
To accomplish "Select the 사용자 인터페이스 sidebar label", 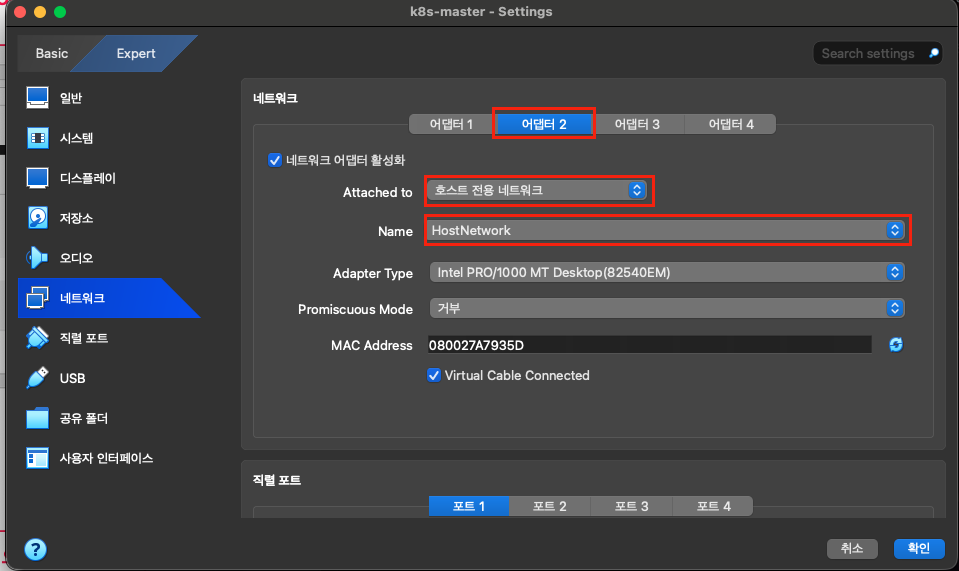I will [x=106, y=458].
